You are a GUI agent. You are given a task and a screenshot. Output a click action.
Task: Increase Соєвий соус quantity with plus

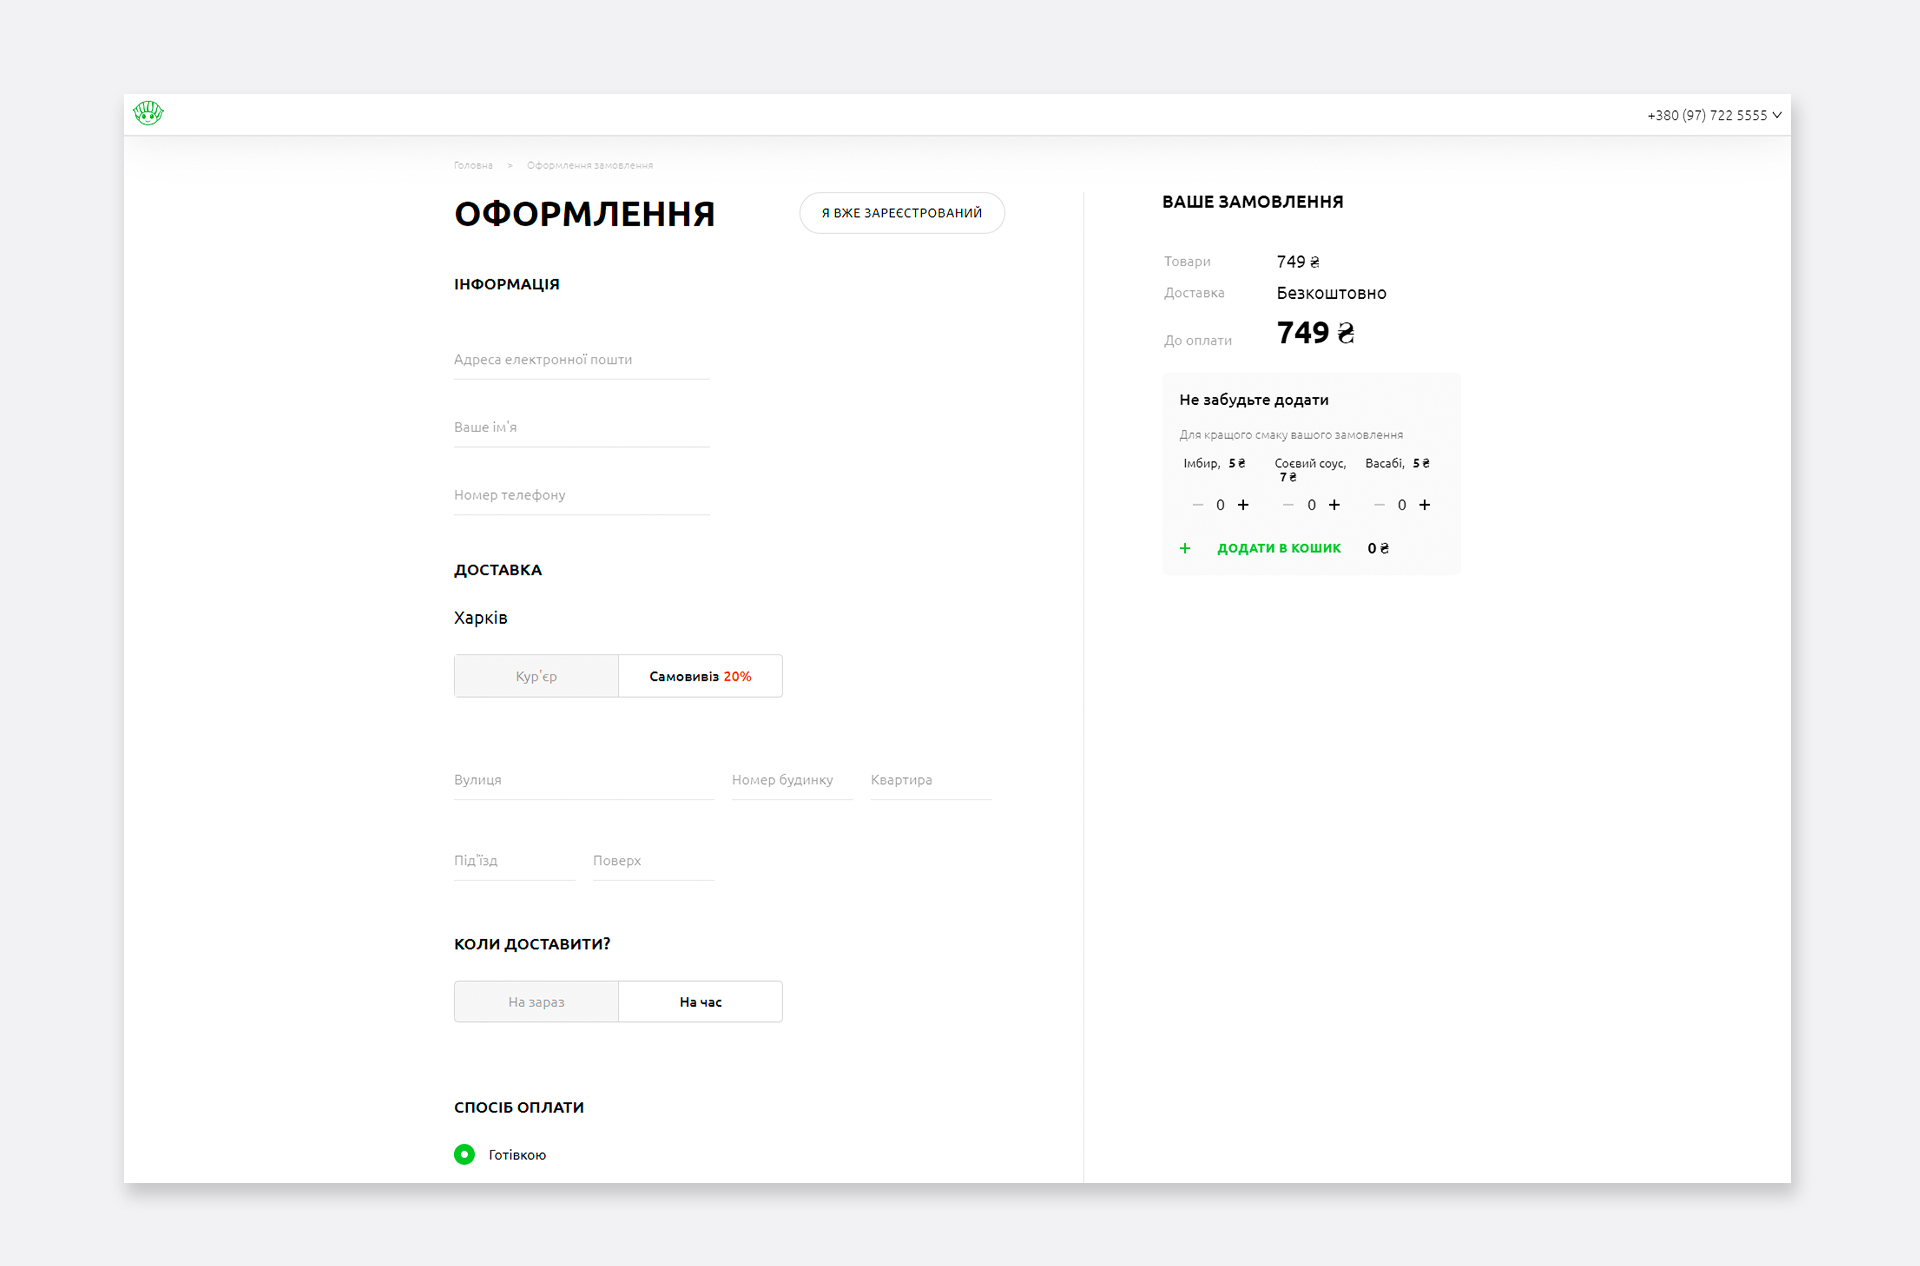pyautogui.click(x=1334, y=505)
